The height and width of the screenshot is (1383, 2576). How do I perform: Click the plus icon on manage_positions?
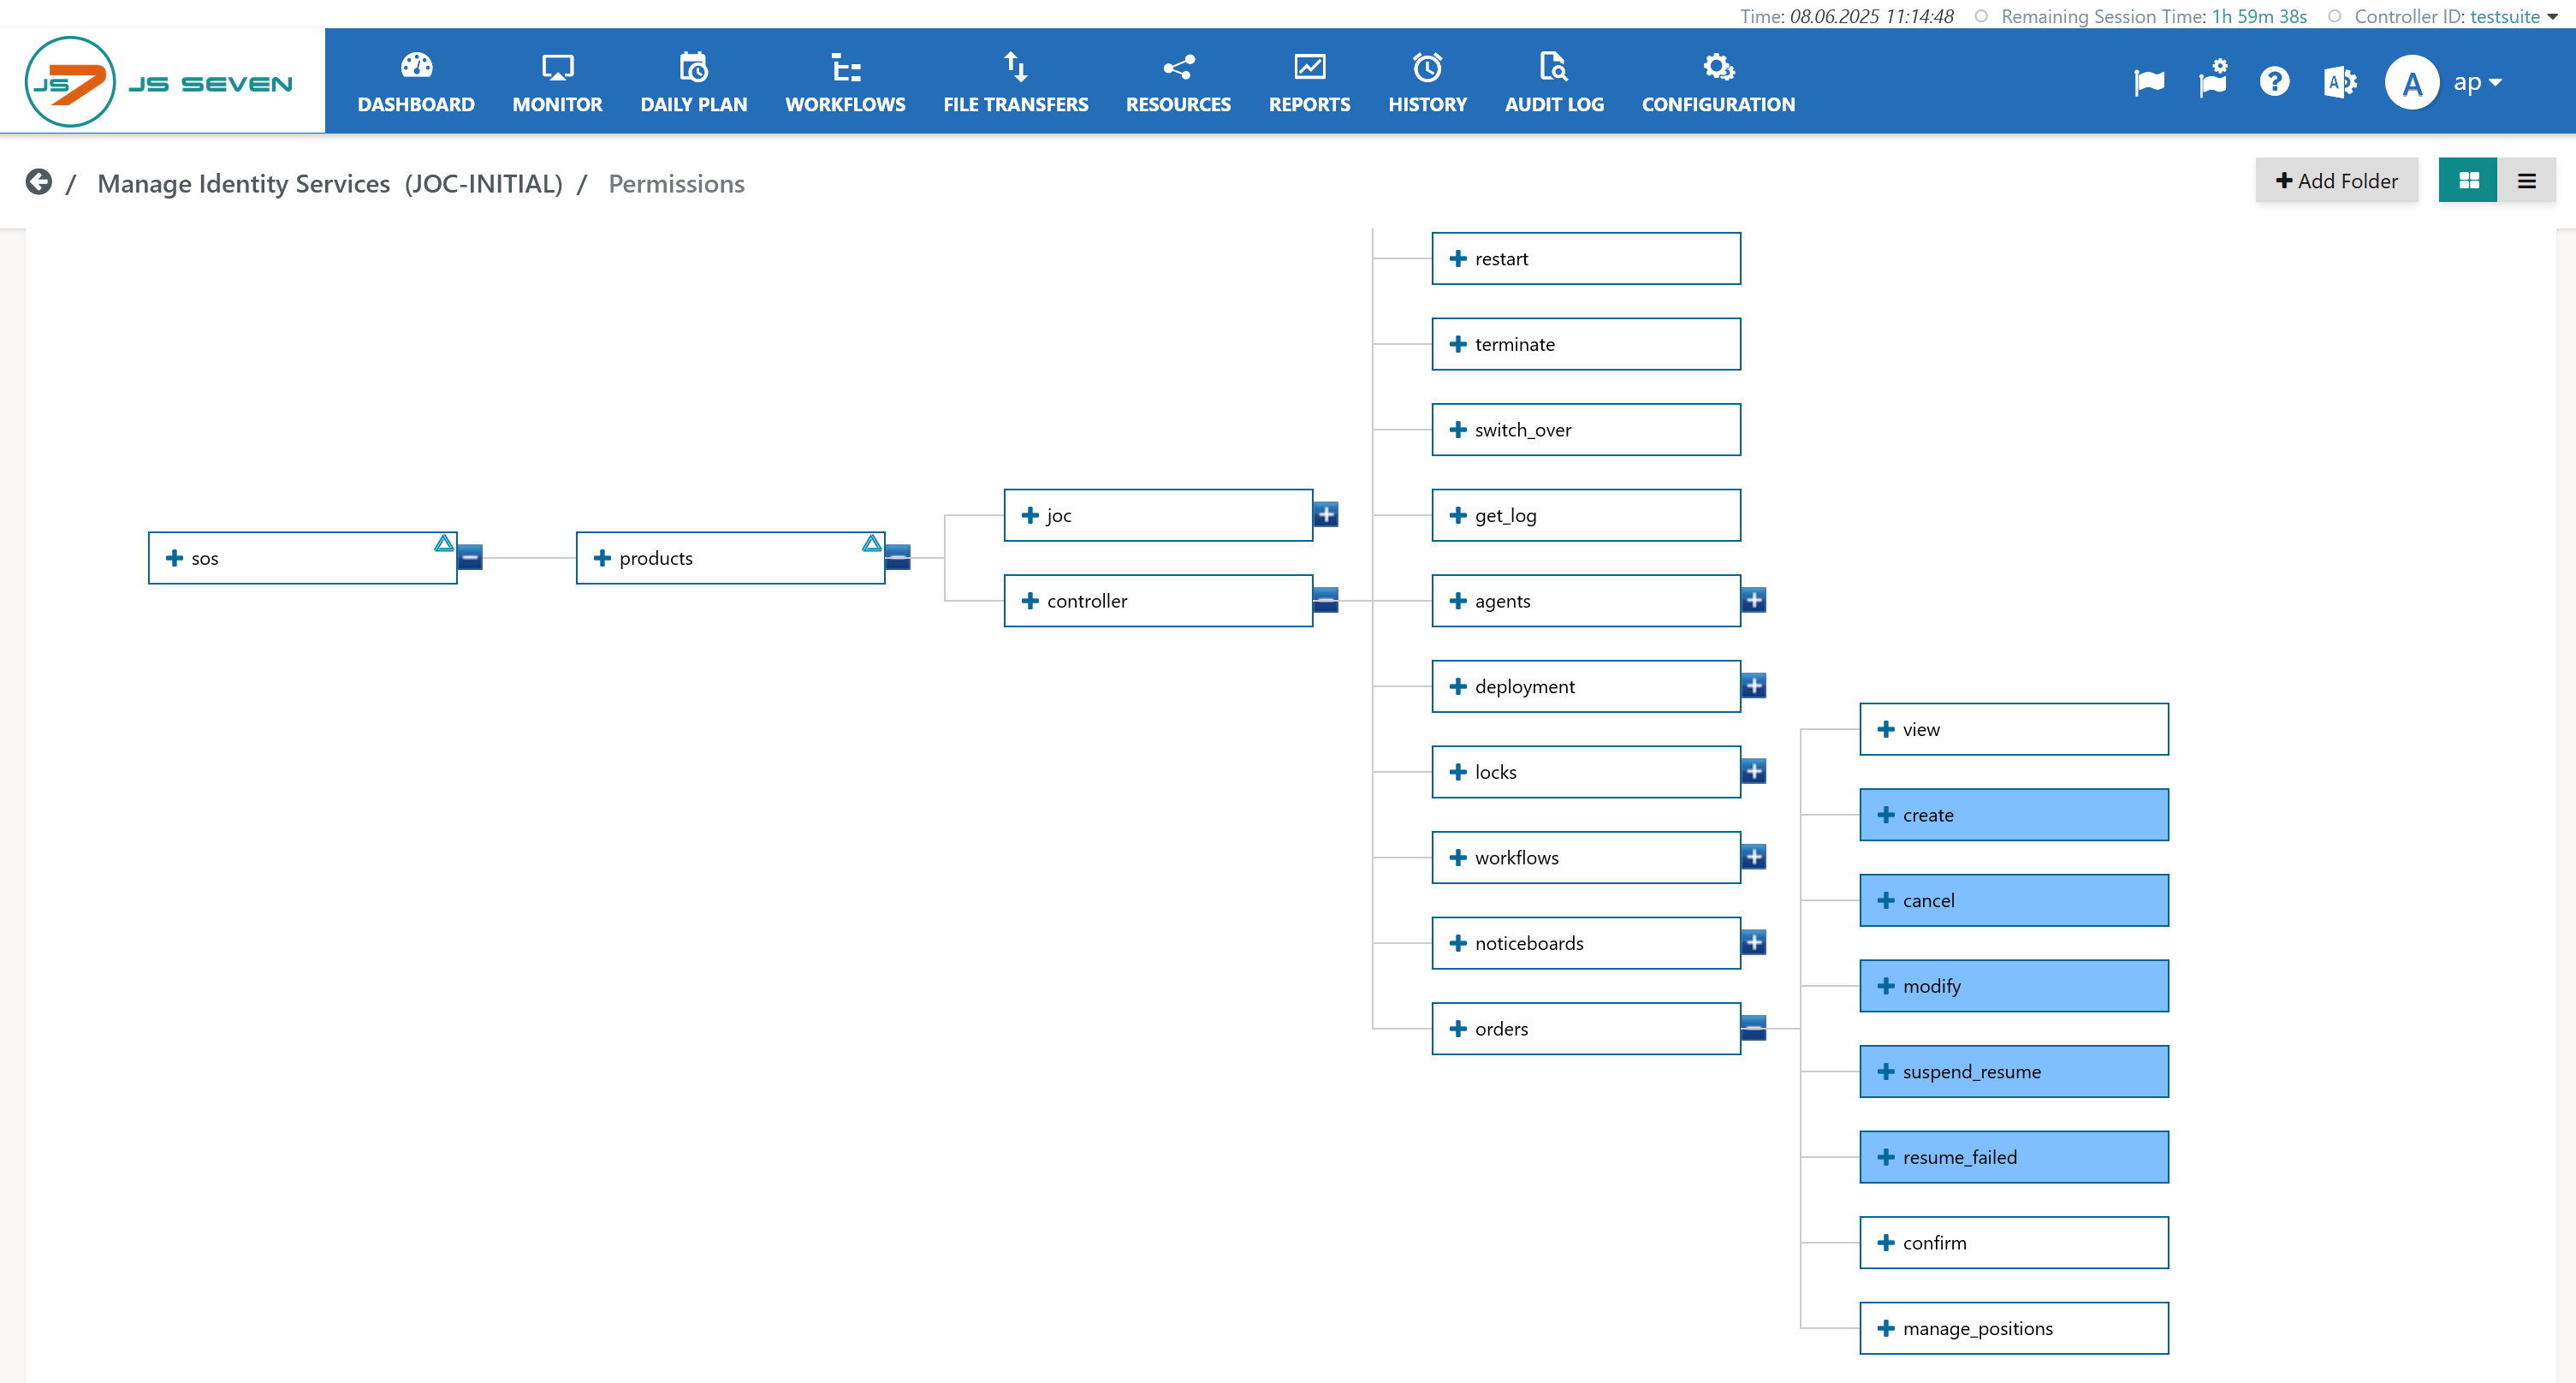coord(1886,1328)
